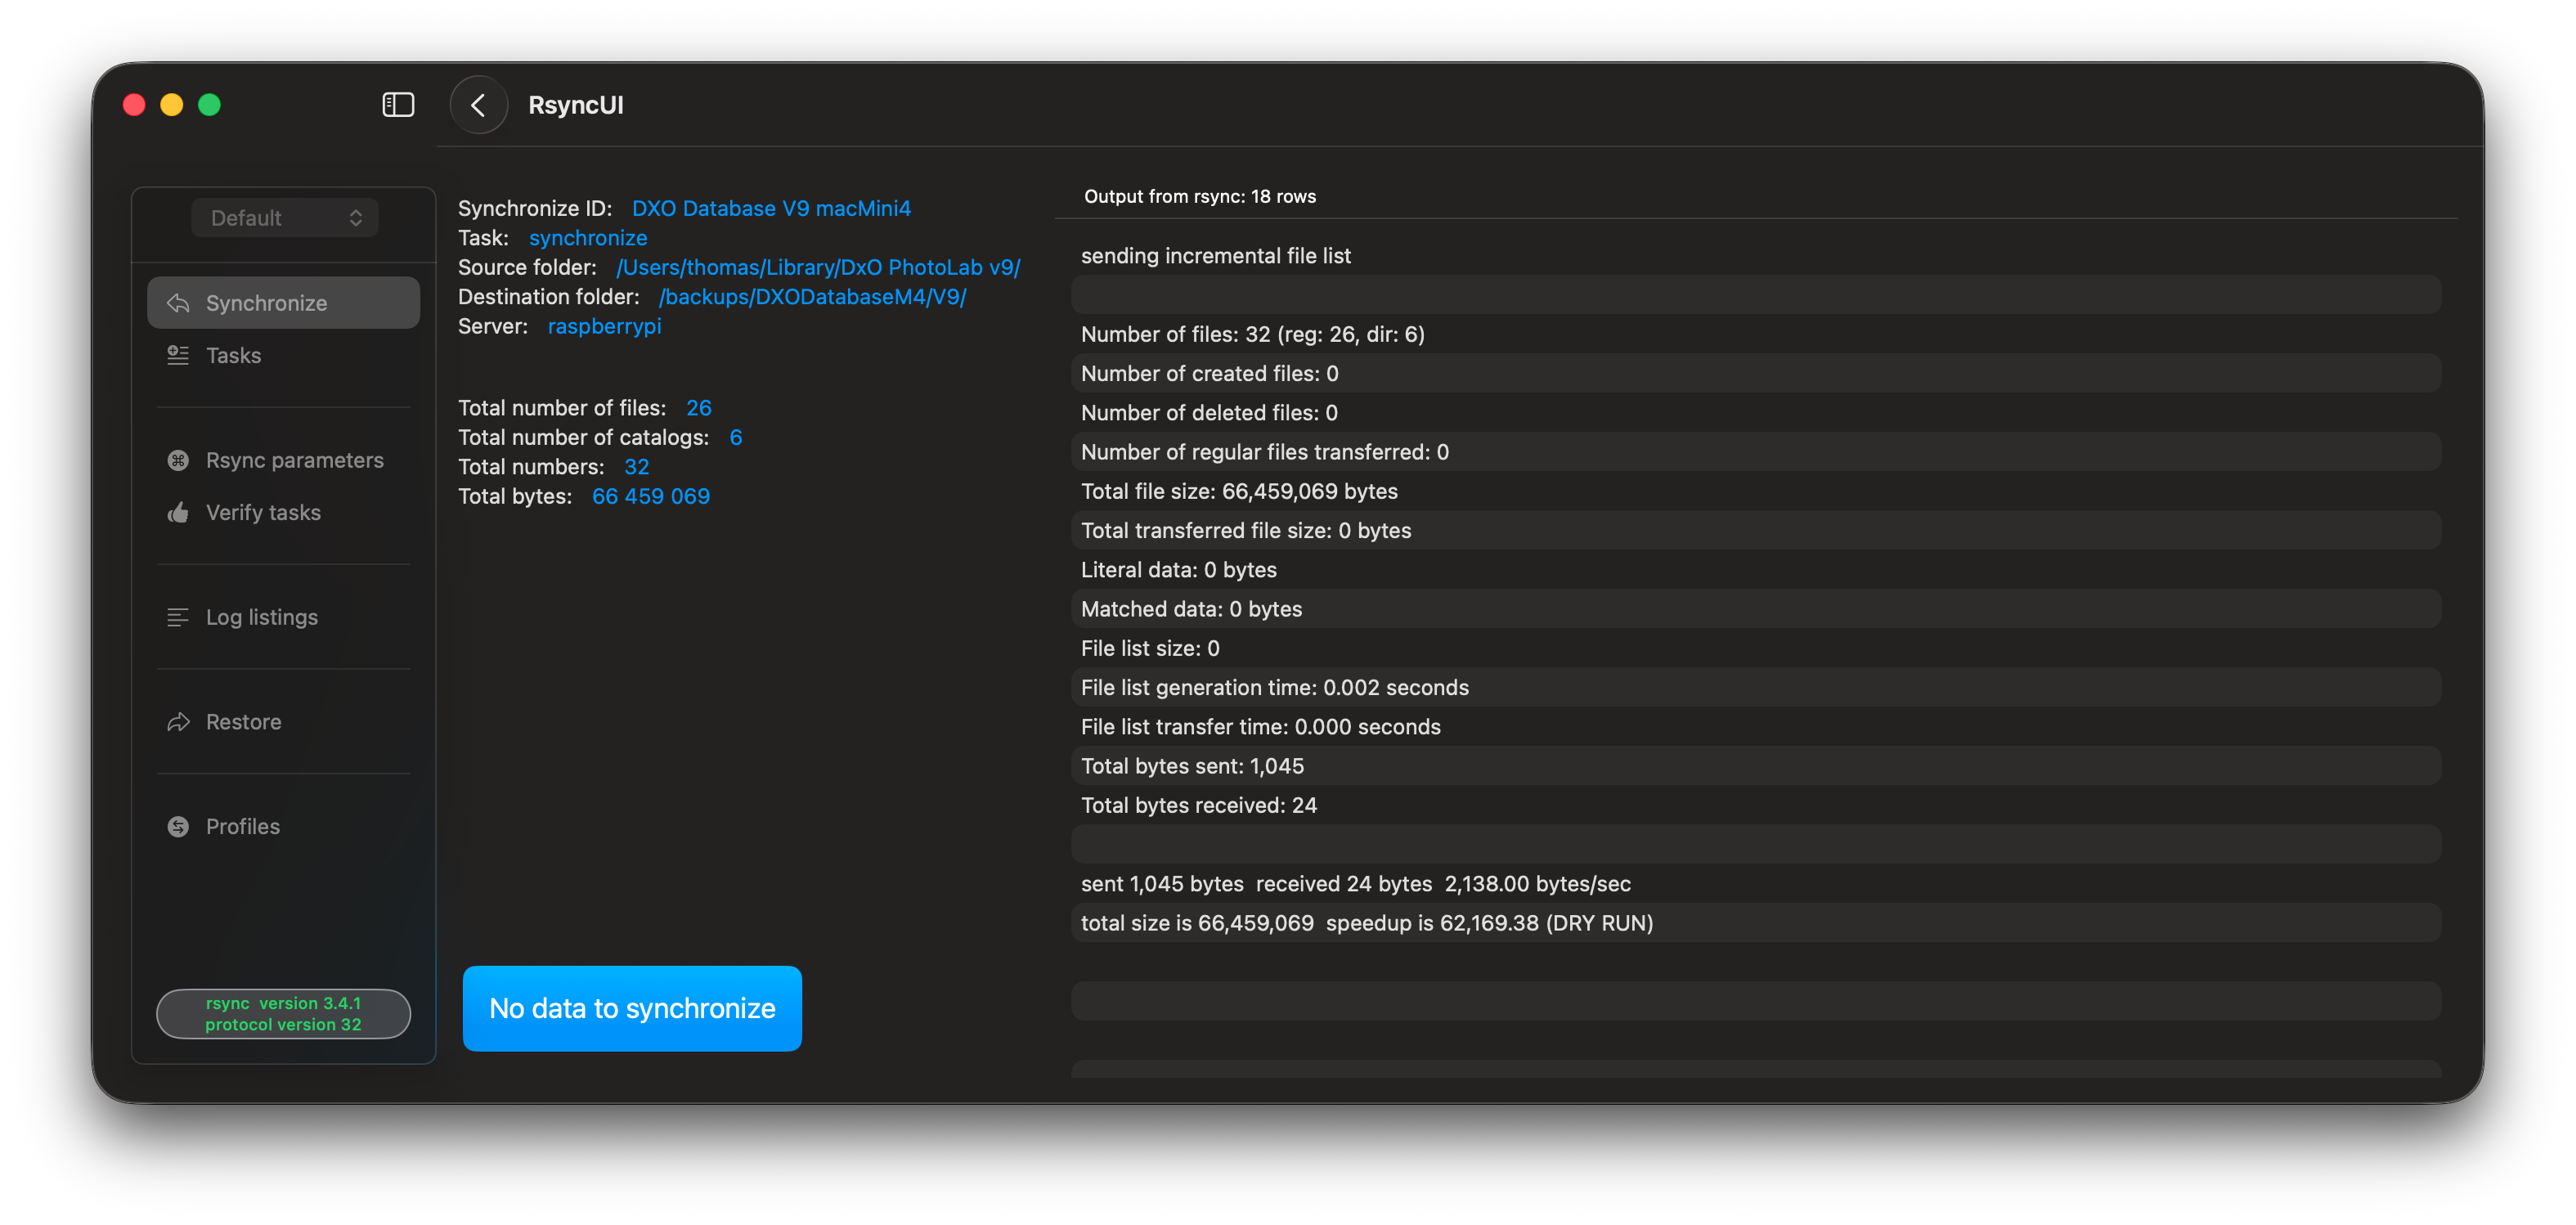Click the Restore arrow icon

[x=178, y=722]
